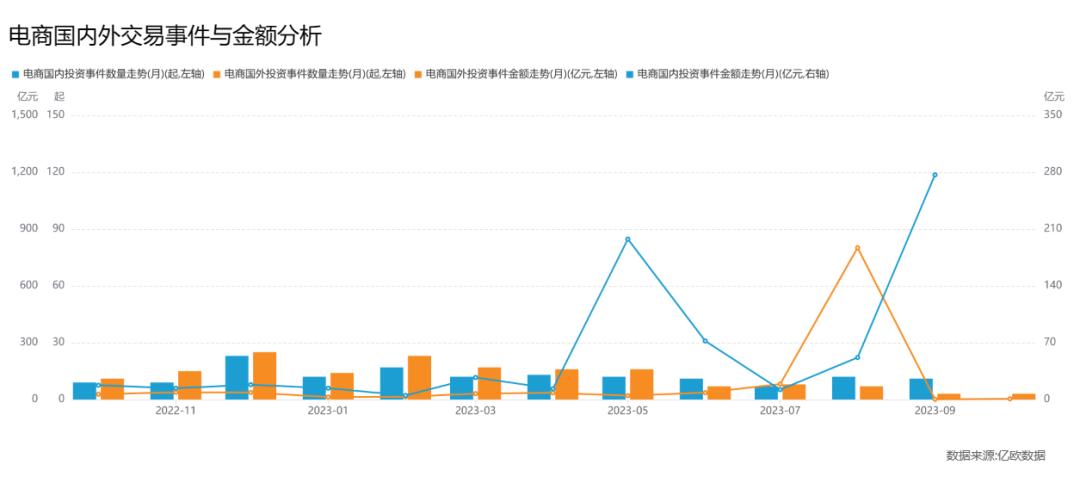Toggle the 电商国内投资事件数量走势(月)(起,左轴) legend label
The height and width of the screenshot is (477, 1080).
point(114,73)
